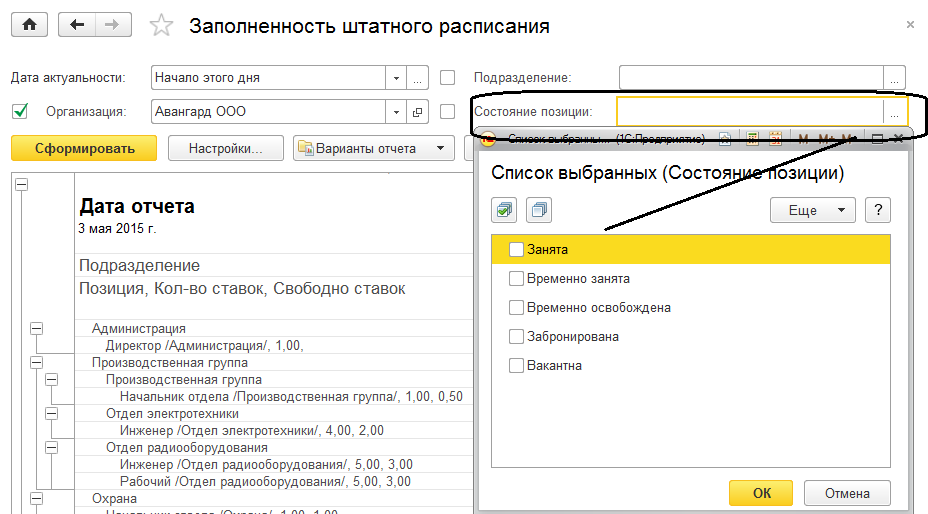
Task: Check the Занята checkbox
Action: [516, 250]
